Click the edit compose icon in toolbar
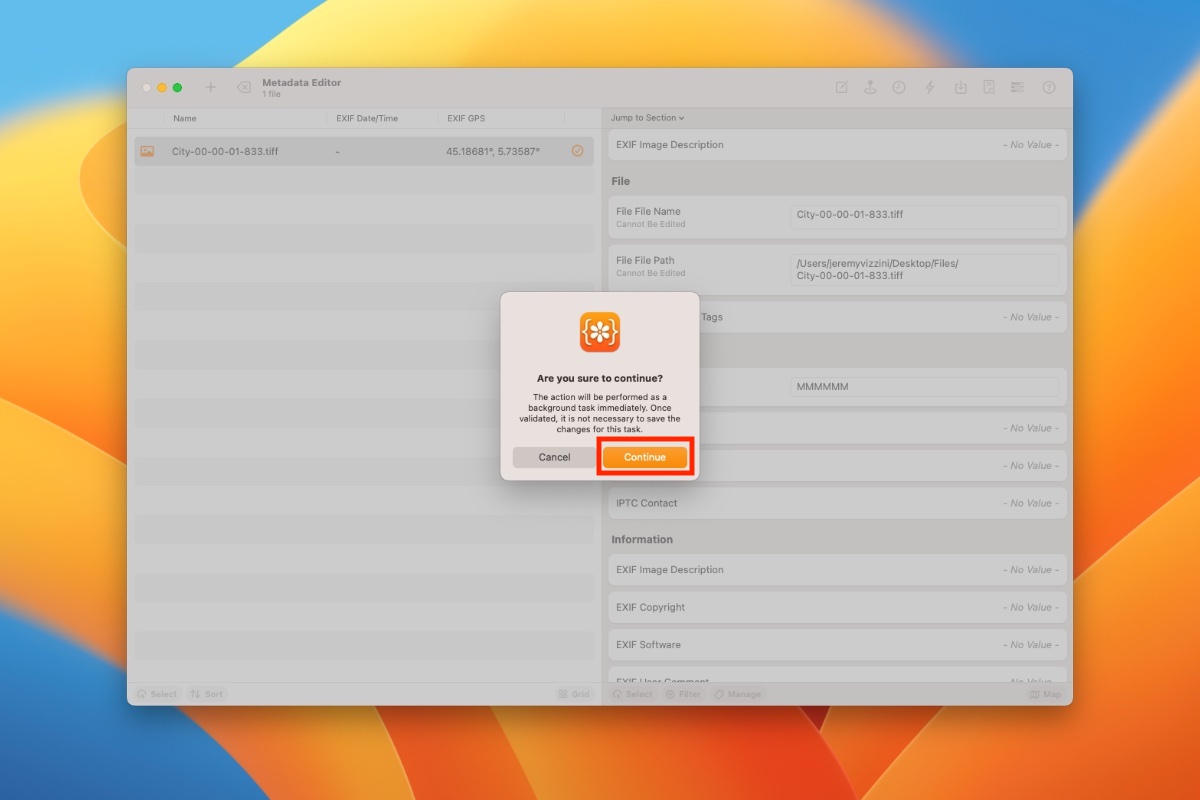Viewport: 1200px width, 800px height. coord(840,87)
